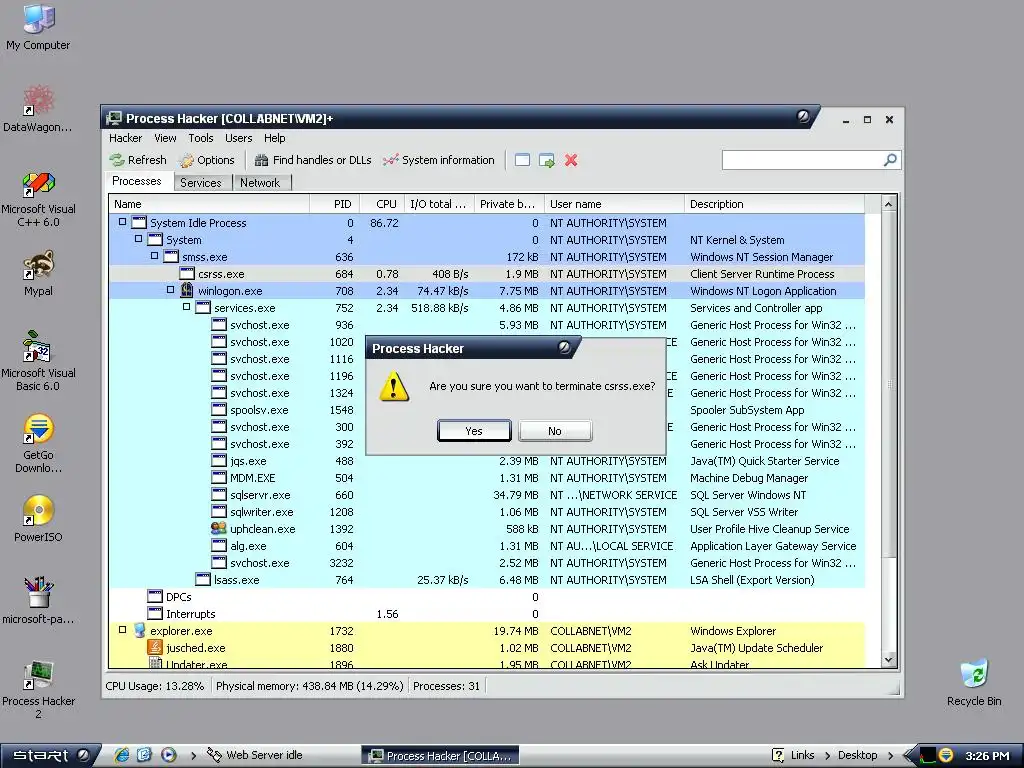Open the DataWagon desktop shortcut
Viewport: 1024px width, 768px height.
(38, 108)
